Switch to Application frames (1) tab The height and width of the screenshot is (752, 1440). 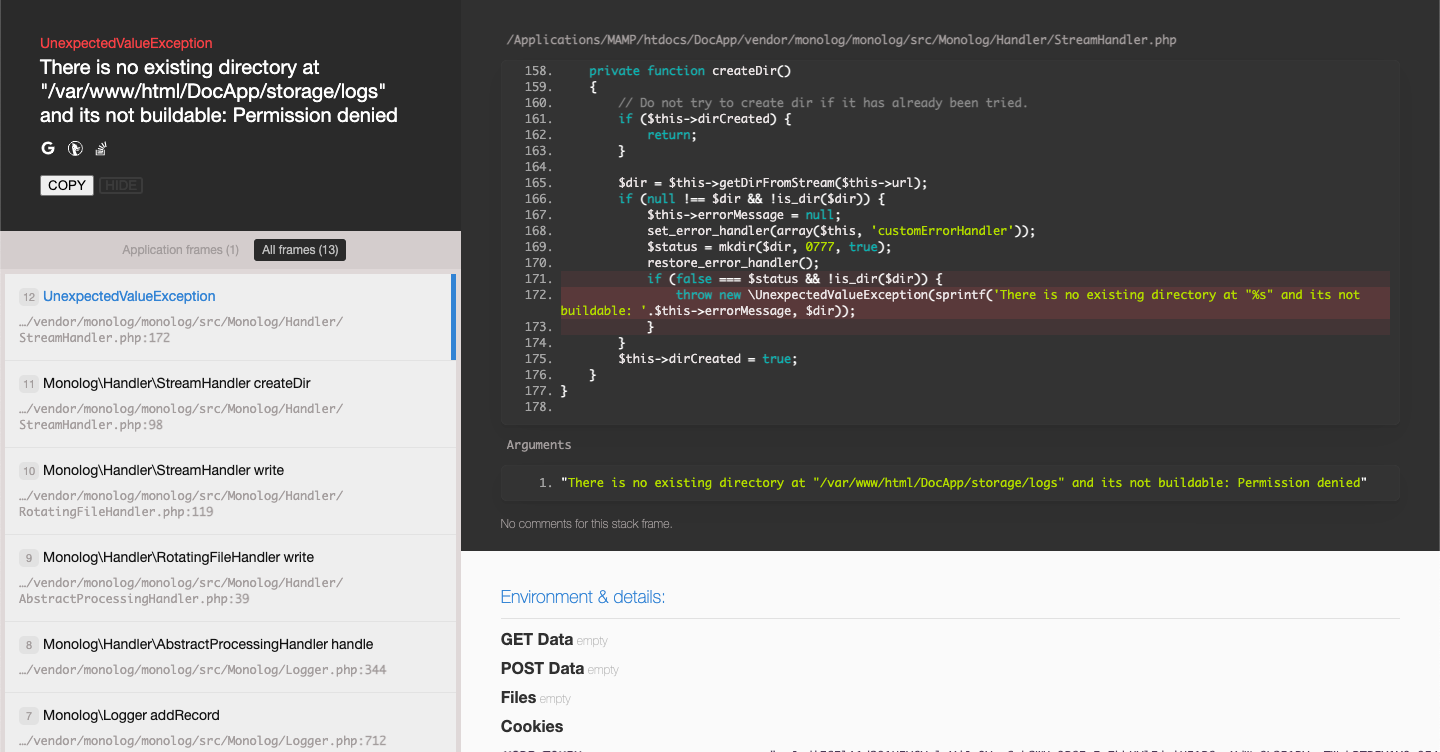click(x=181, y=250)
